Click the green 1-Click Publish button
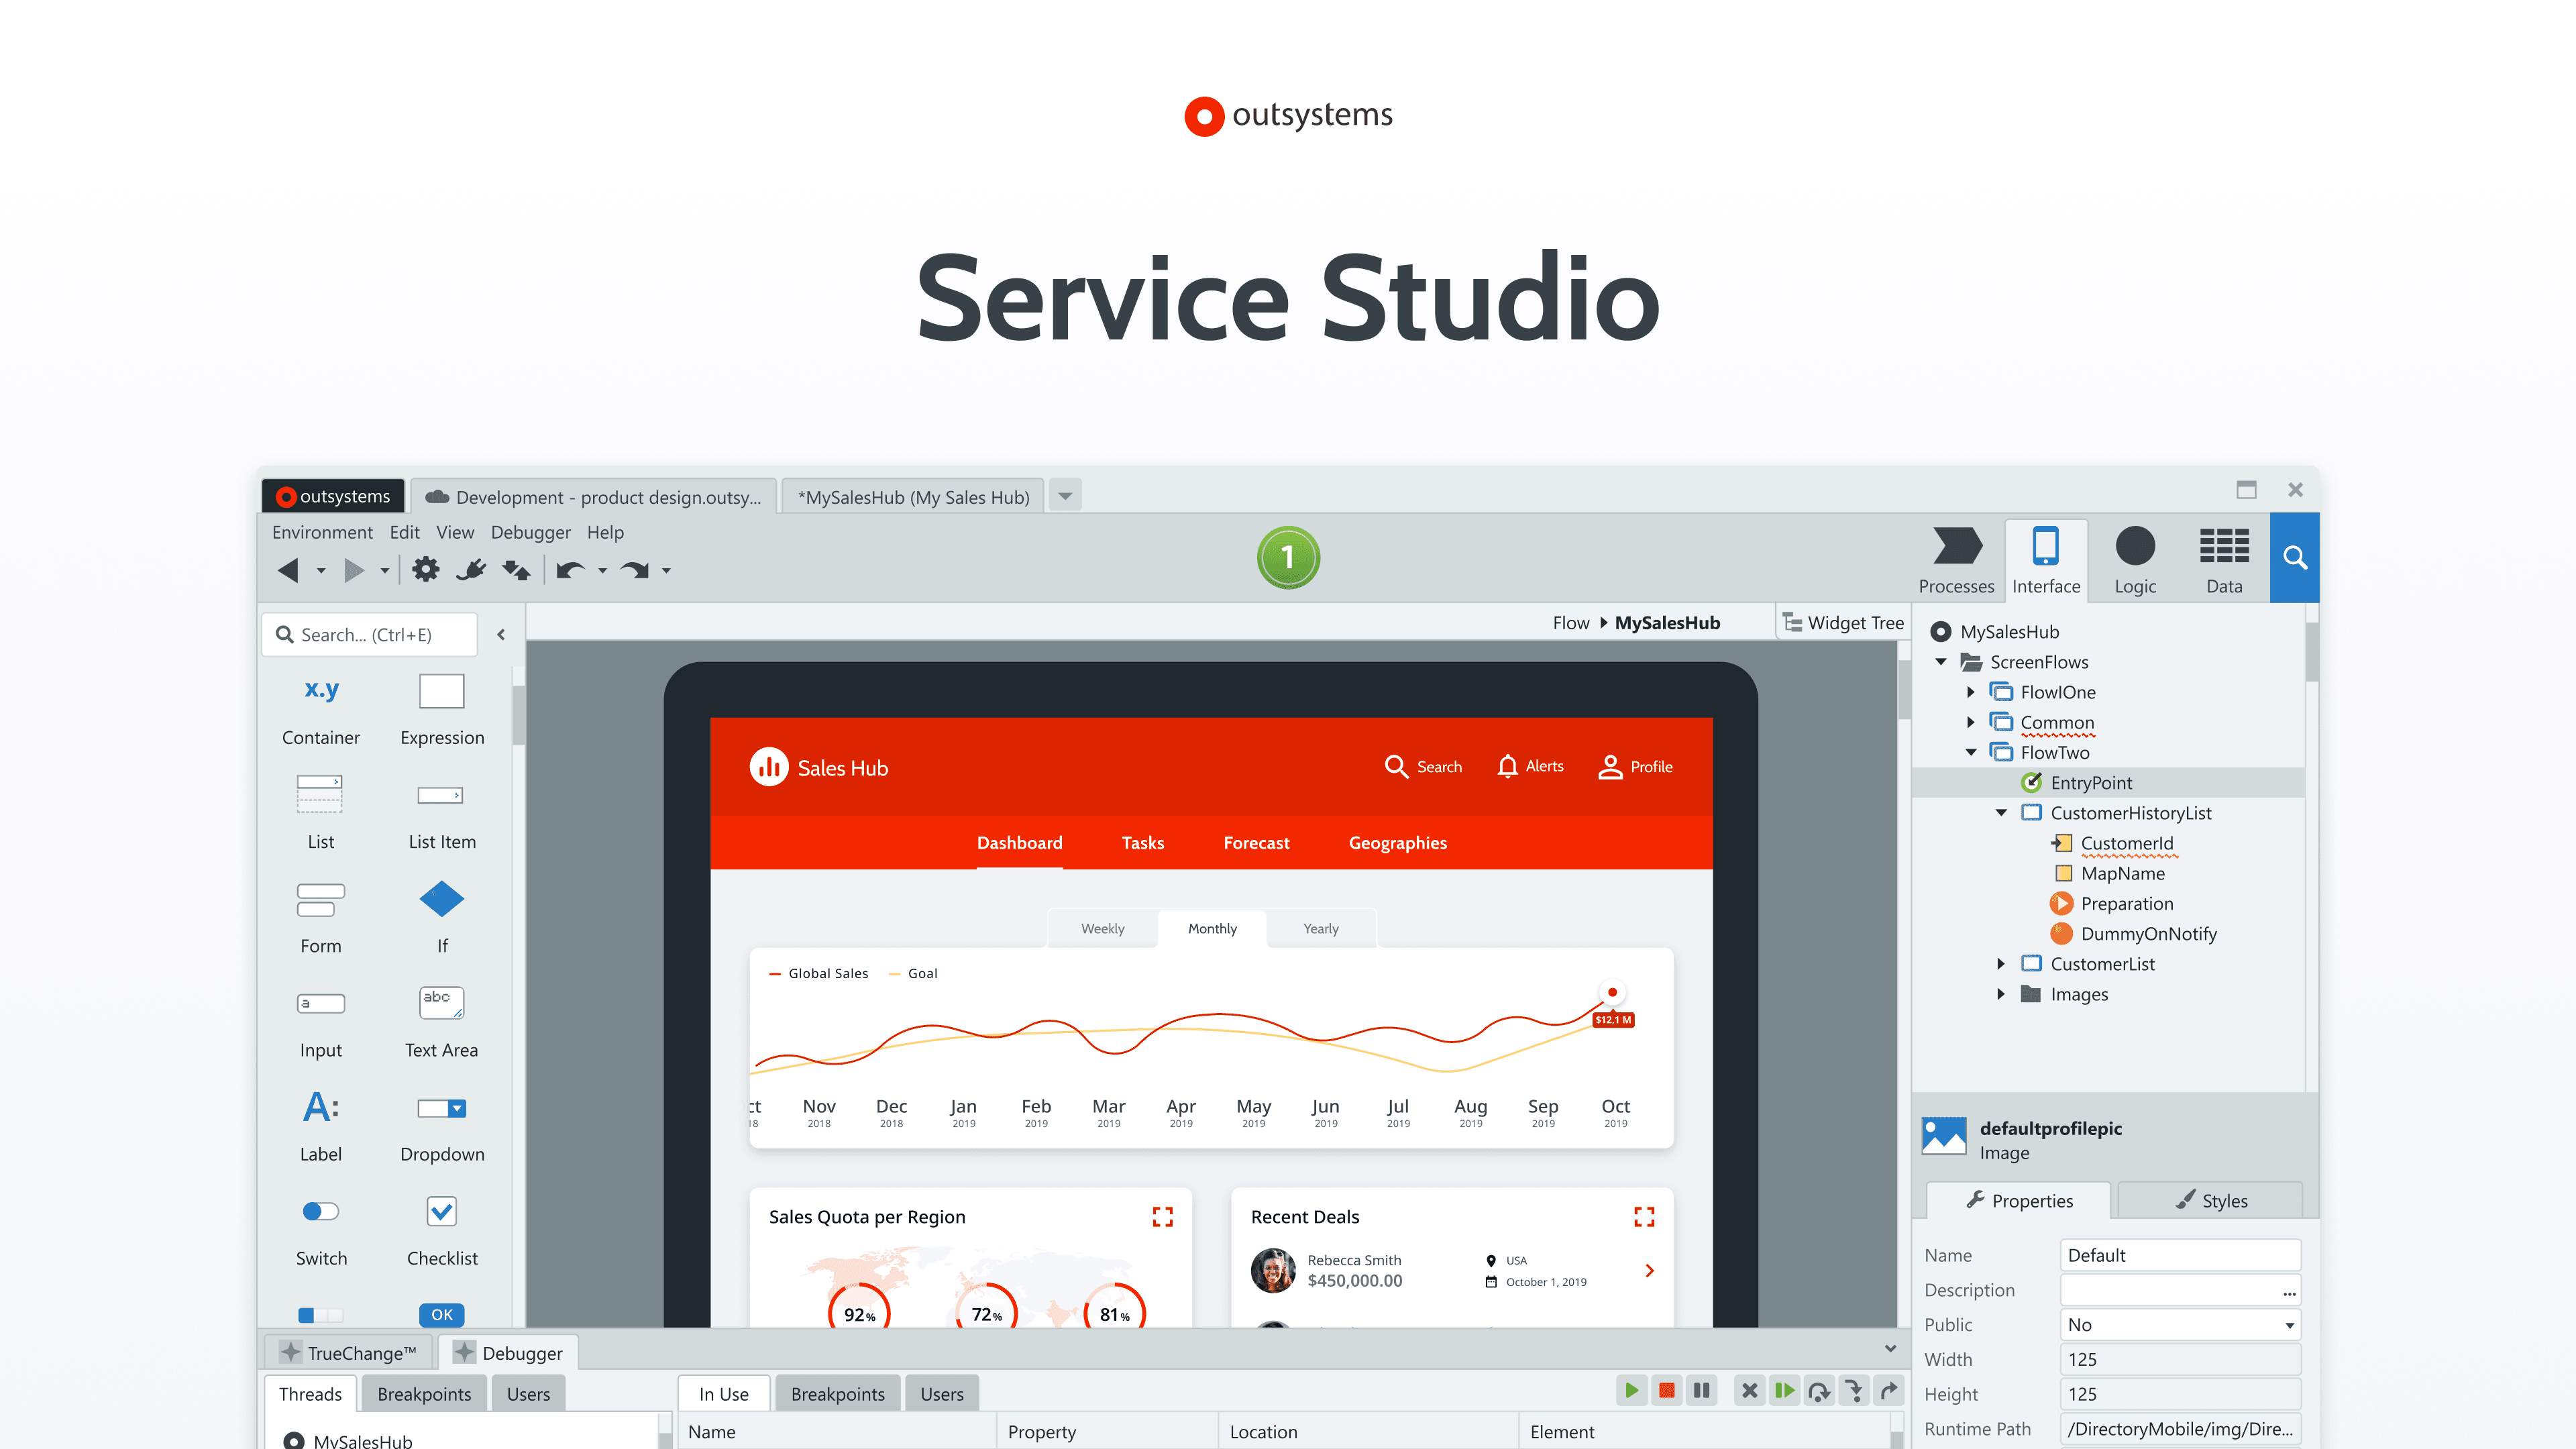The image size is (2576, 1449). coord(1288,557)
